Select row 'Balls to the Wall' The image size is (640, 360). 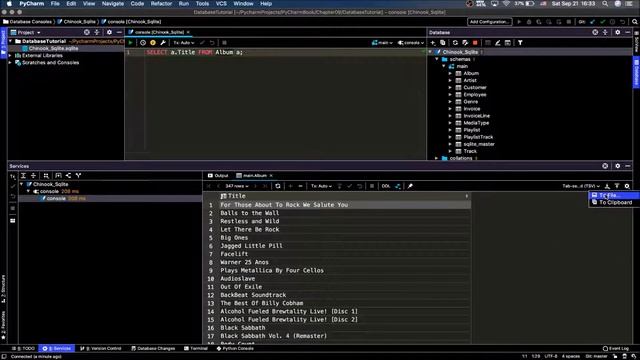click(345, 213)
